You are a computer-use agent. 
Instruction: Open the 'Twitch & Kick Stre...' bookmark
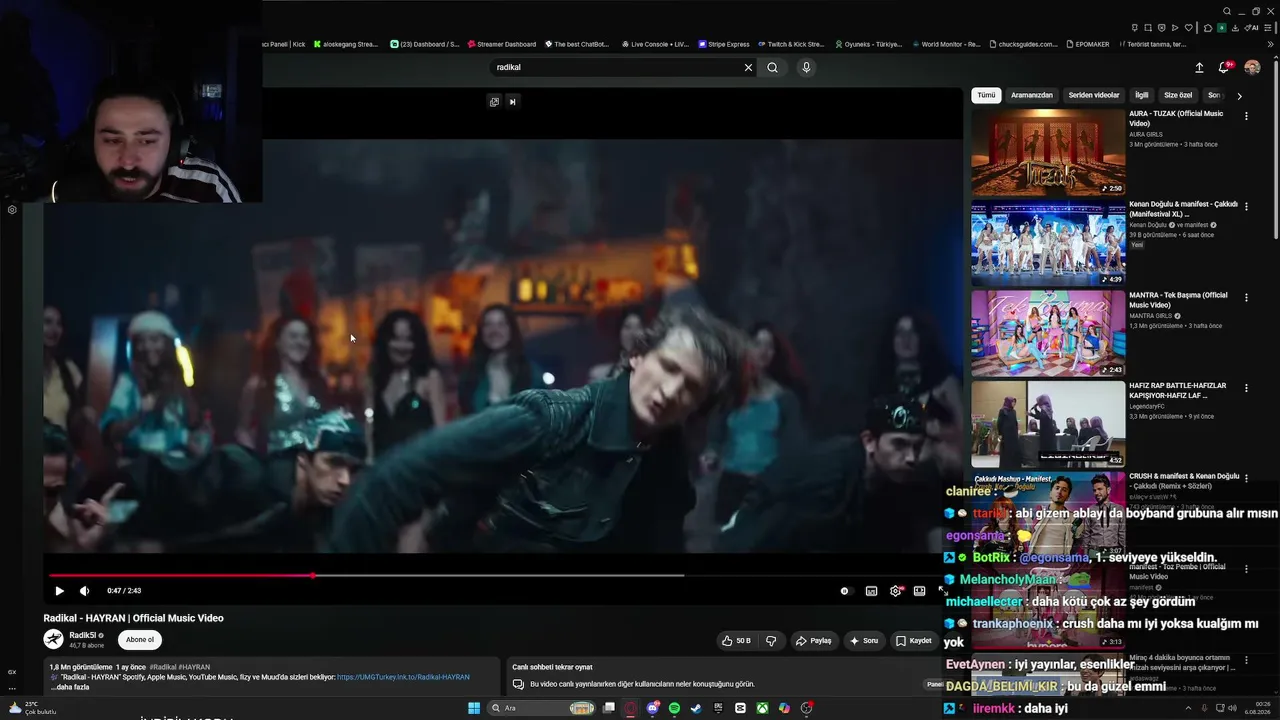click(791, 44)
